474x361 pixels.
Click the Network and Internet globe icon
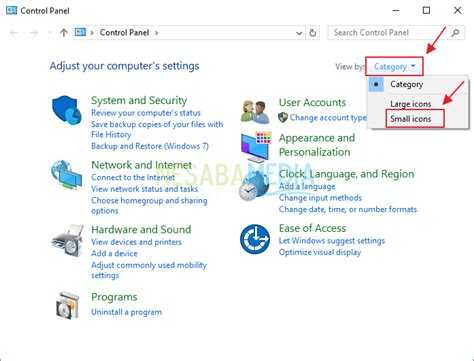click(67, 175)
